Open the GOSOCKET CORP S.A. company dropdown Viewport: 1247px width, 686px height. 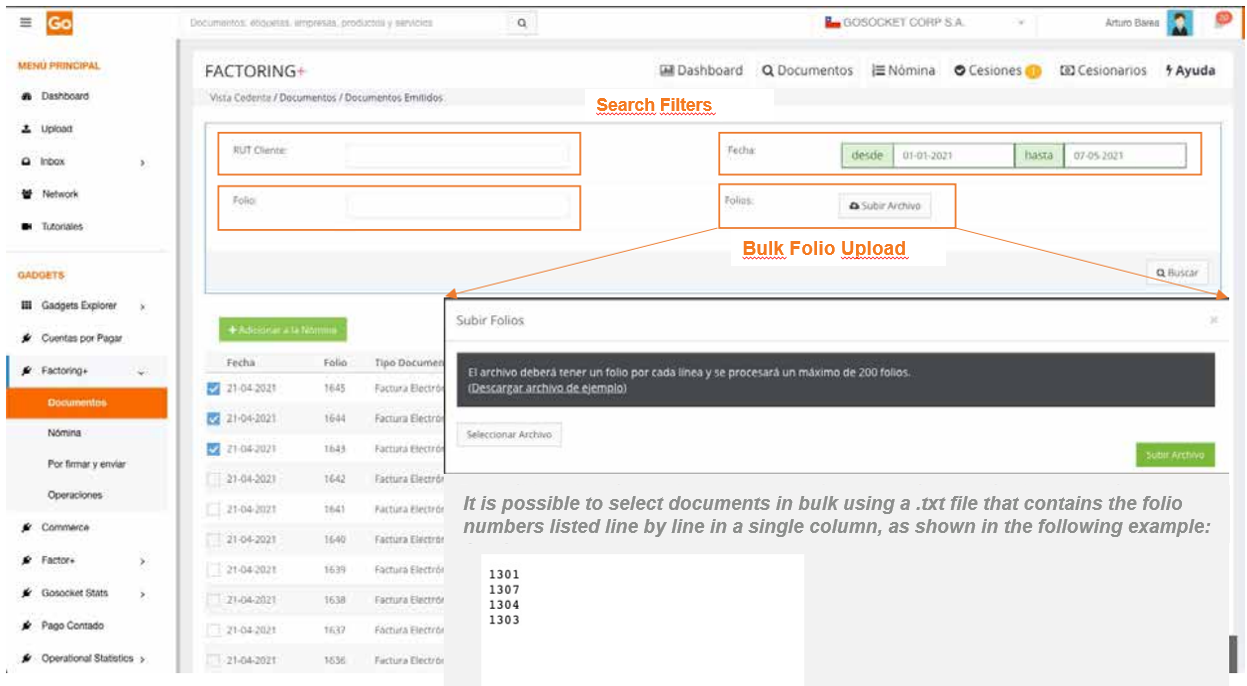[925, 22]
